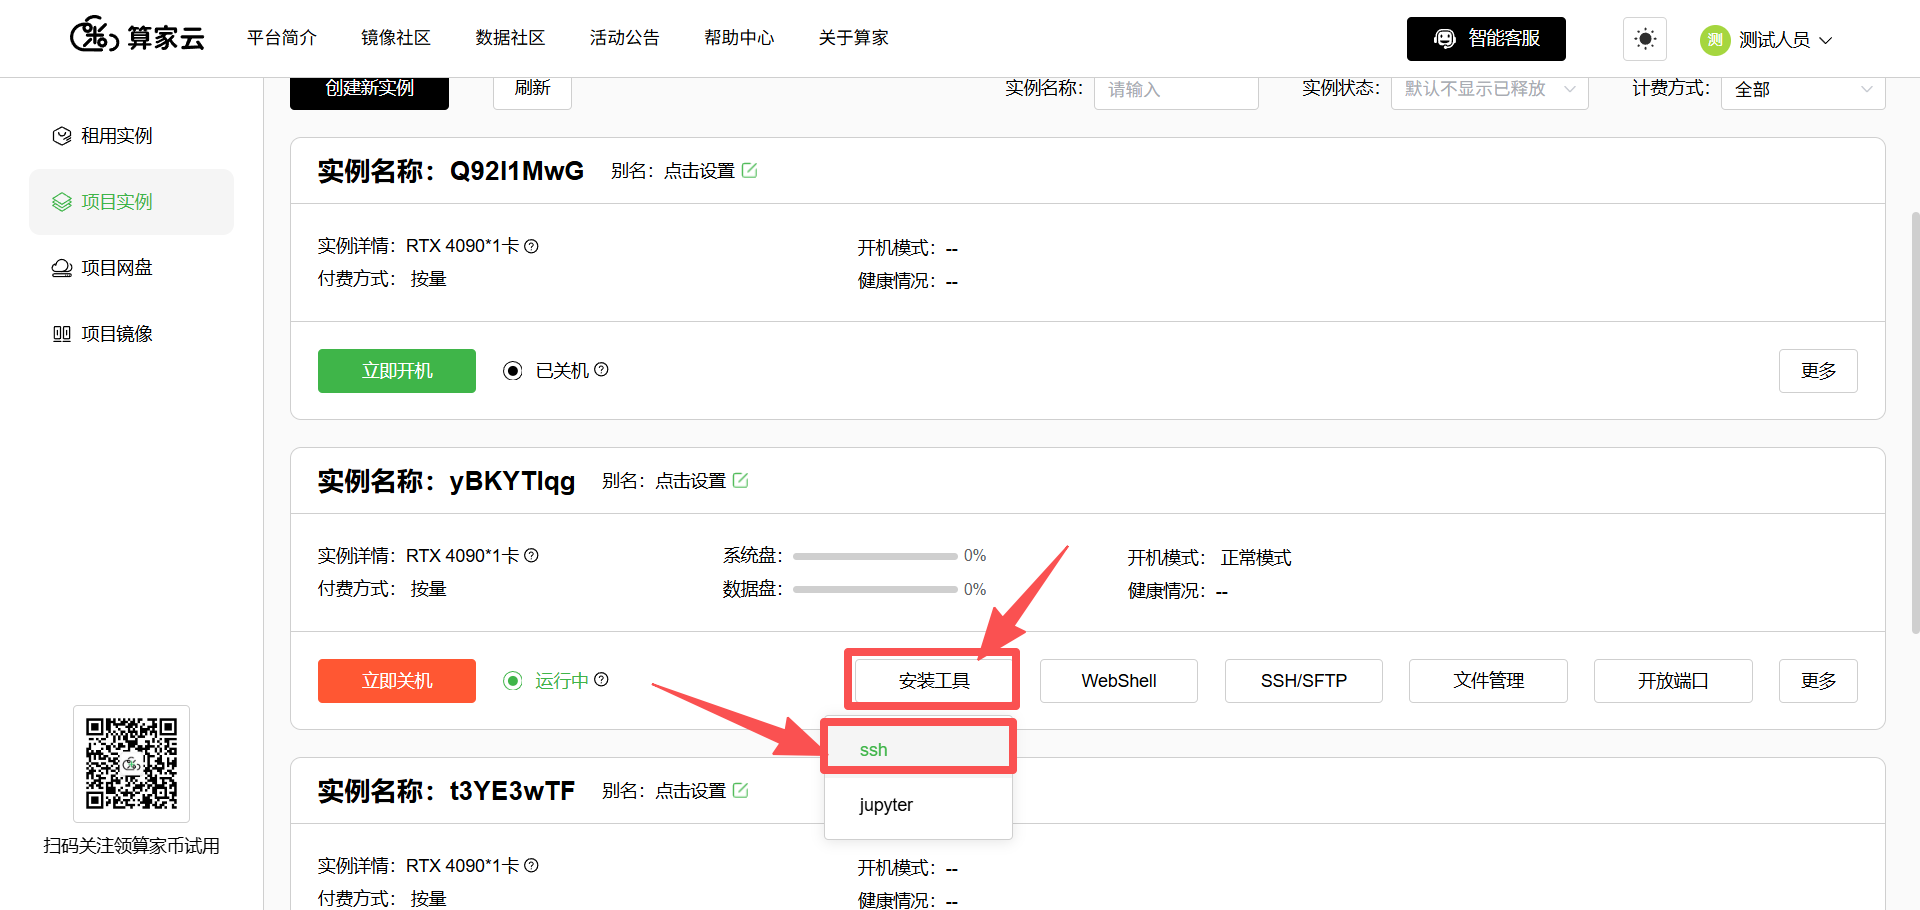The width and height of the screenshot is (1920, 910).
Task: Click the page vertical scrollbar
Action: coord(1914,422)
